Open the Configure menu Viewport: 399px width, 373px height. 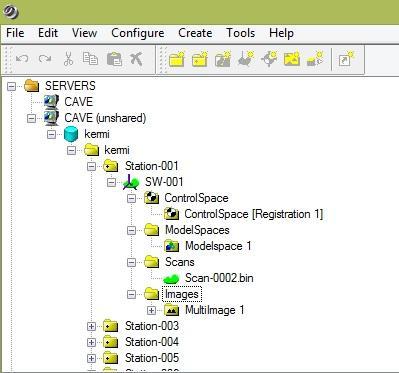[138, 33]
